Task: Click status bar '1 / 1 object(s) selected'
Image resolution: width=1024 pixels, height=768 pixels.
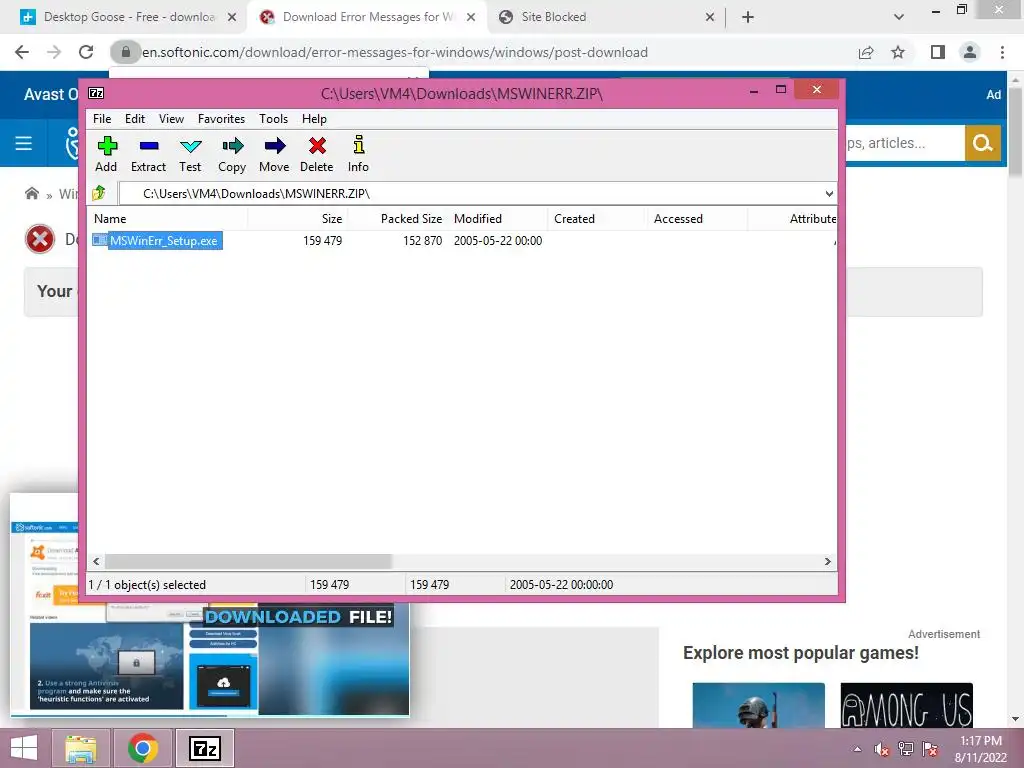Action: [x=147, y=585]
